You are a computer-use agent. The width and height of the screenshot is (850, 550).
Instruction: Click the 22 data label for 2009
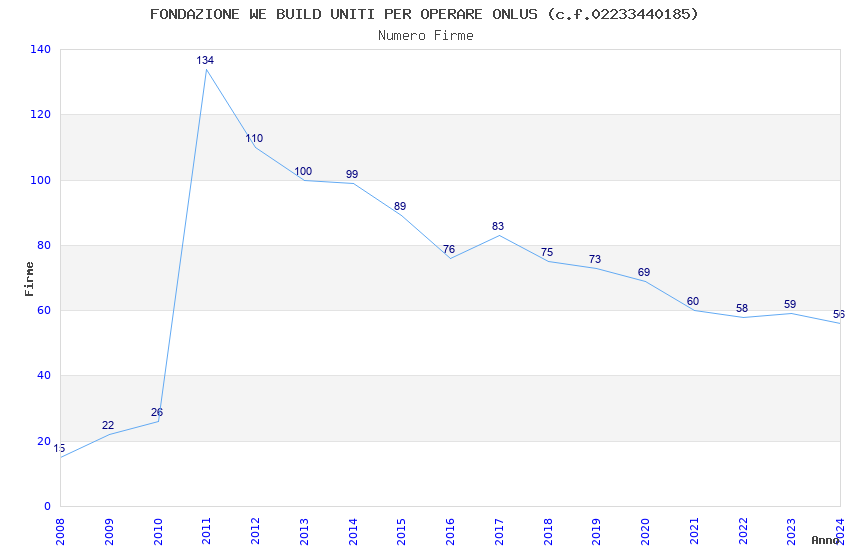[x=108, y=425]
